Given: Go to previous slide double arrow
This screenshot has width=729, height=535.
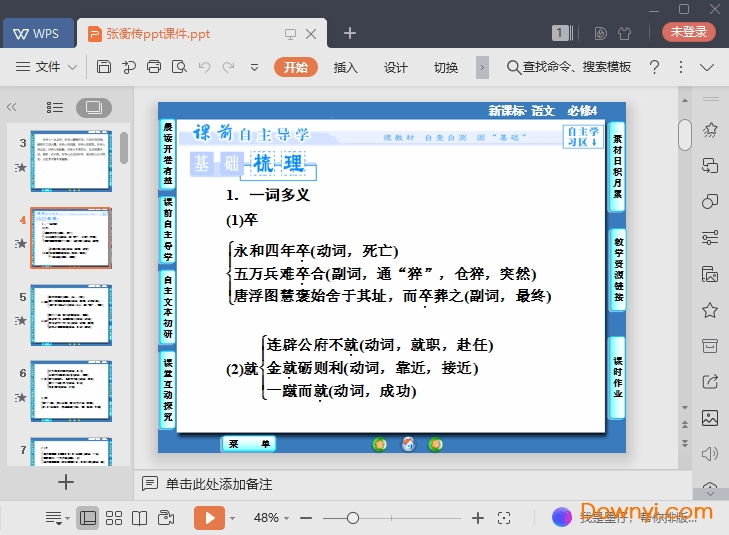Looking at the screenshot, I should [x=685, y=424].
